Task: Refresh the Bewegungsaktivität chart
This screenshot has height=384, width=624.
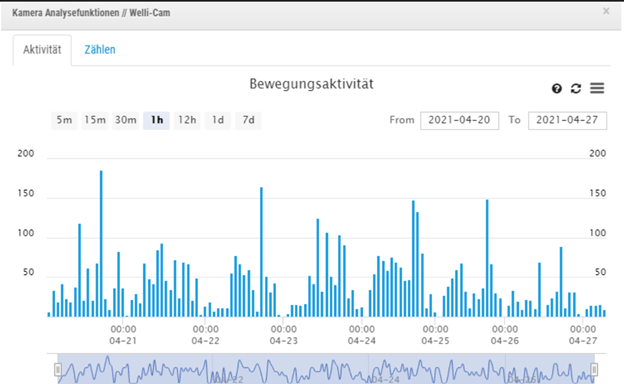Action: click(x=576, y=88)
